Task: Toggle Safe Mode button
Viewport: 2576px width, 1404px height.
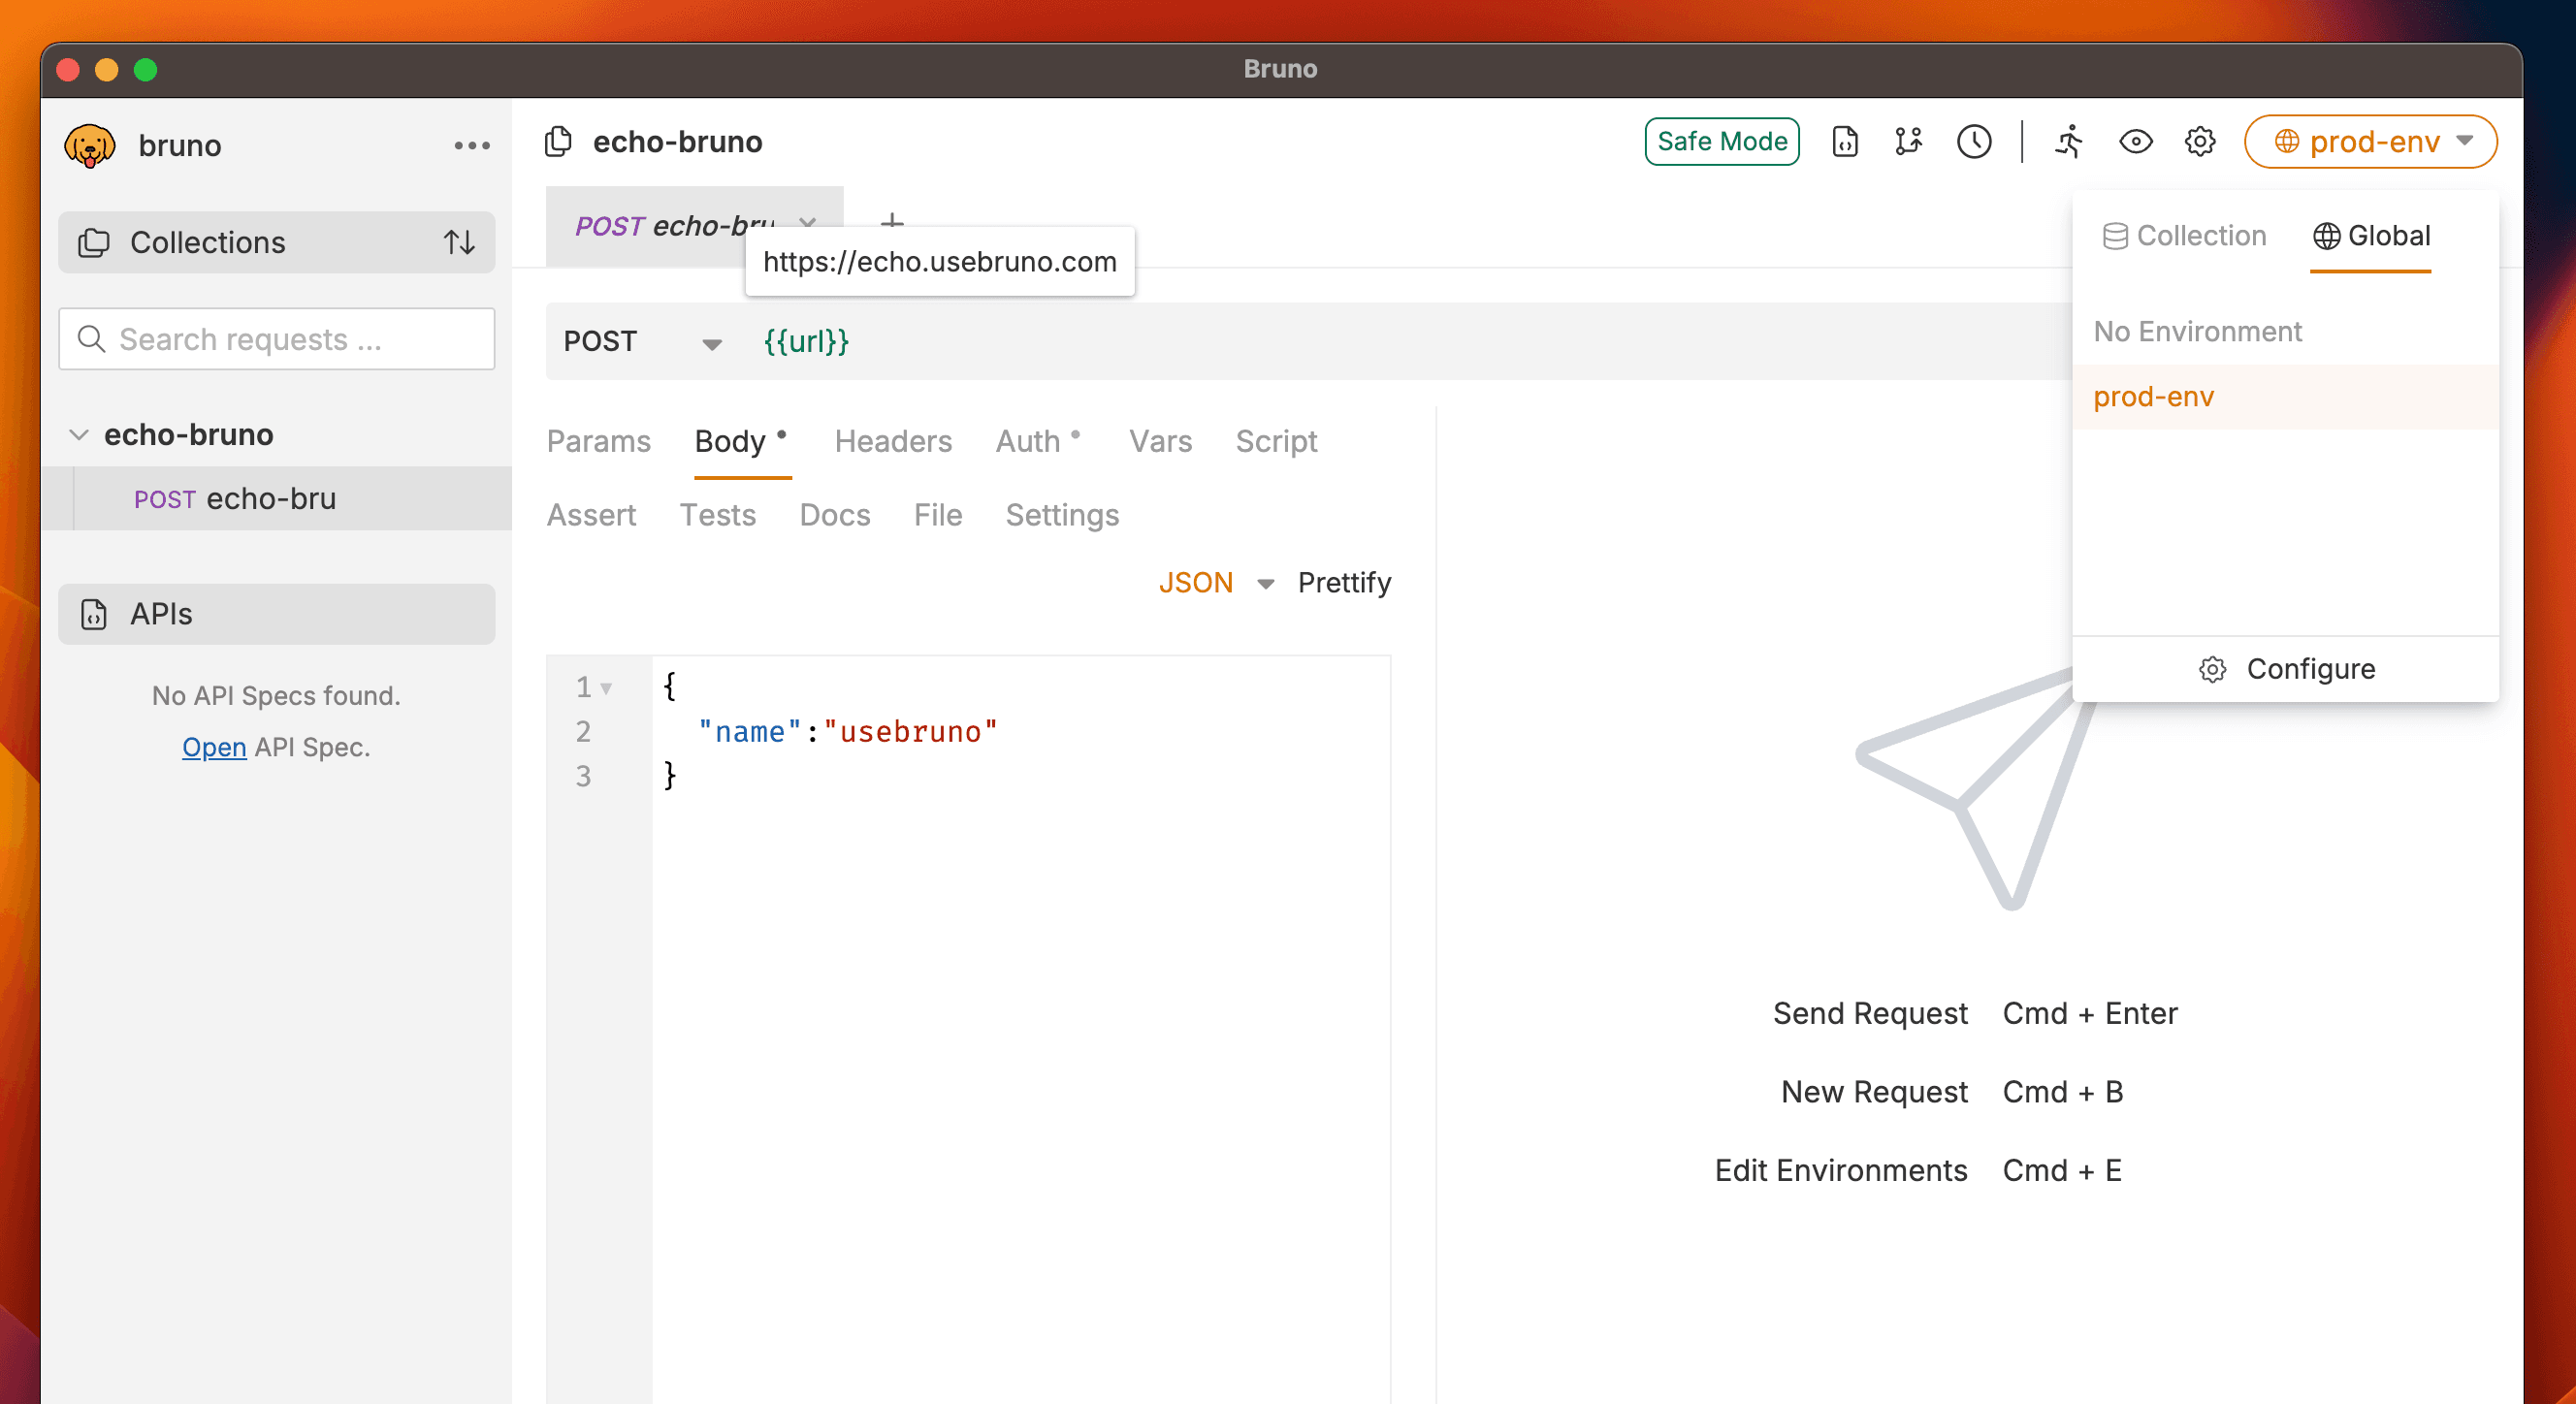Action: [x=1721, y=142]
